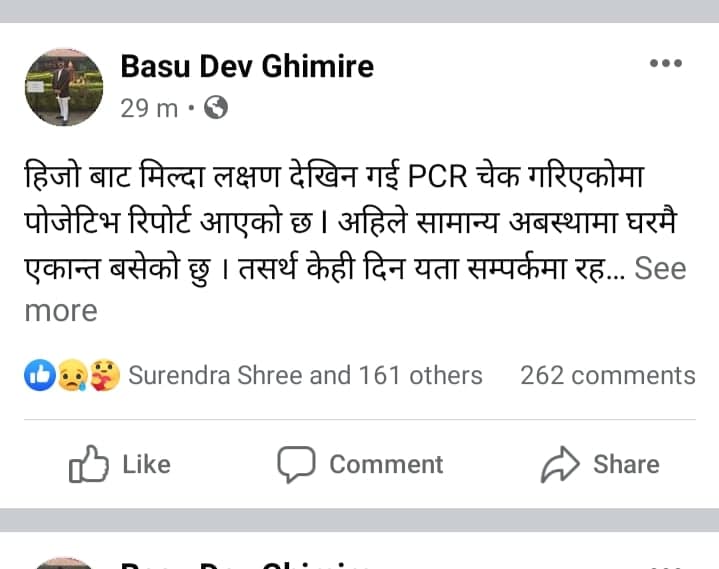Click the speech bubble Comment icon
Image resolution: width=719 pixels, height=569 pixels.
pyautogui.click(x=296, y=464)
